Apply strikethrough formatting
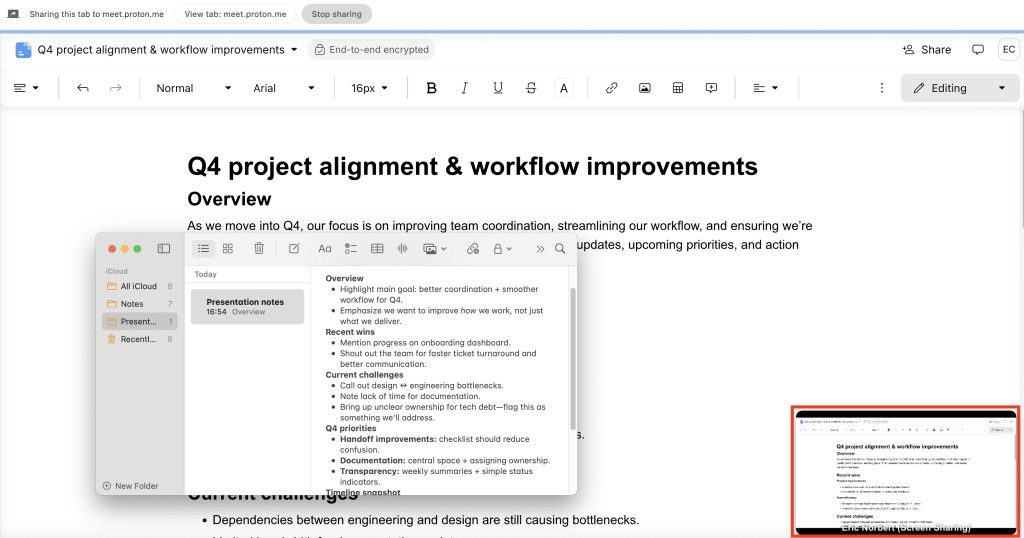Image resolution: width=1024 pixels, height=538 pixels. pos(531,88)
